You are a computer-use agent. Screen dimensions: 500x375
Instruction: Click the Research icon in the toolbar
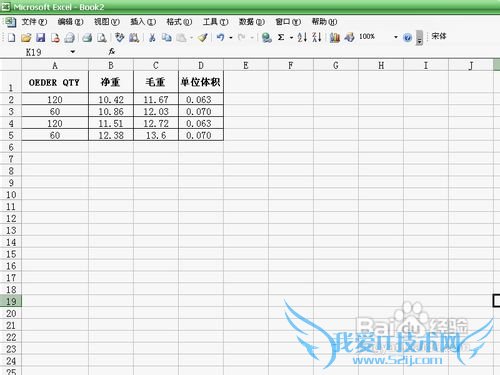click(x=134, y=37)
